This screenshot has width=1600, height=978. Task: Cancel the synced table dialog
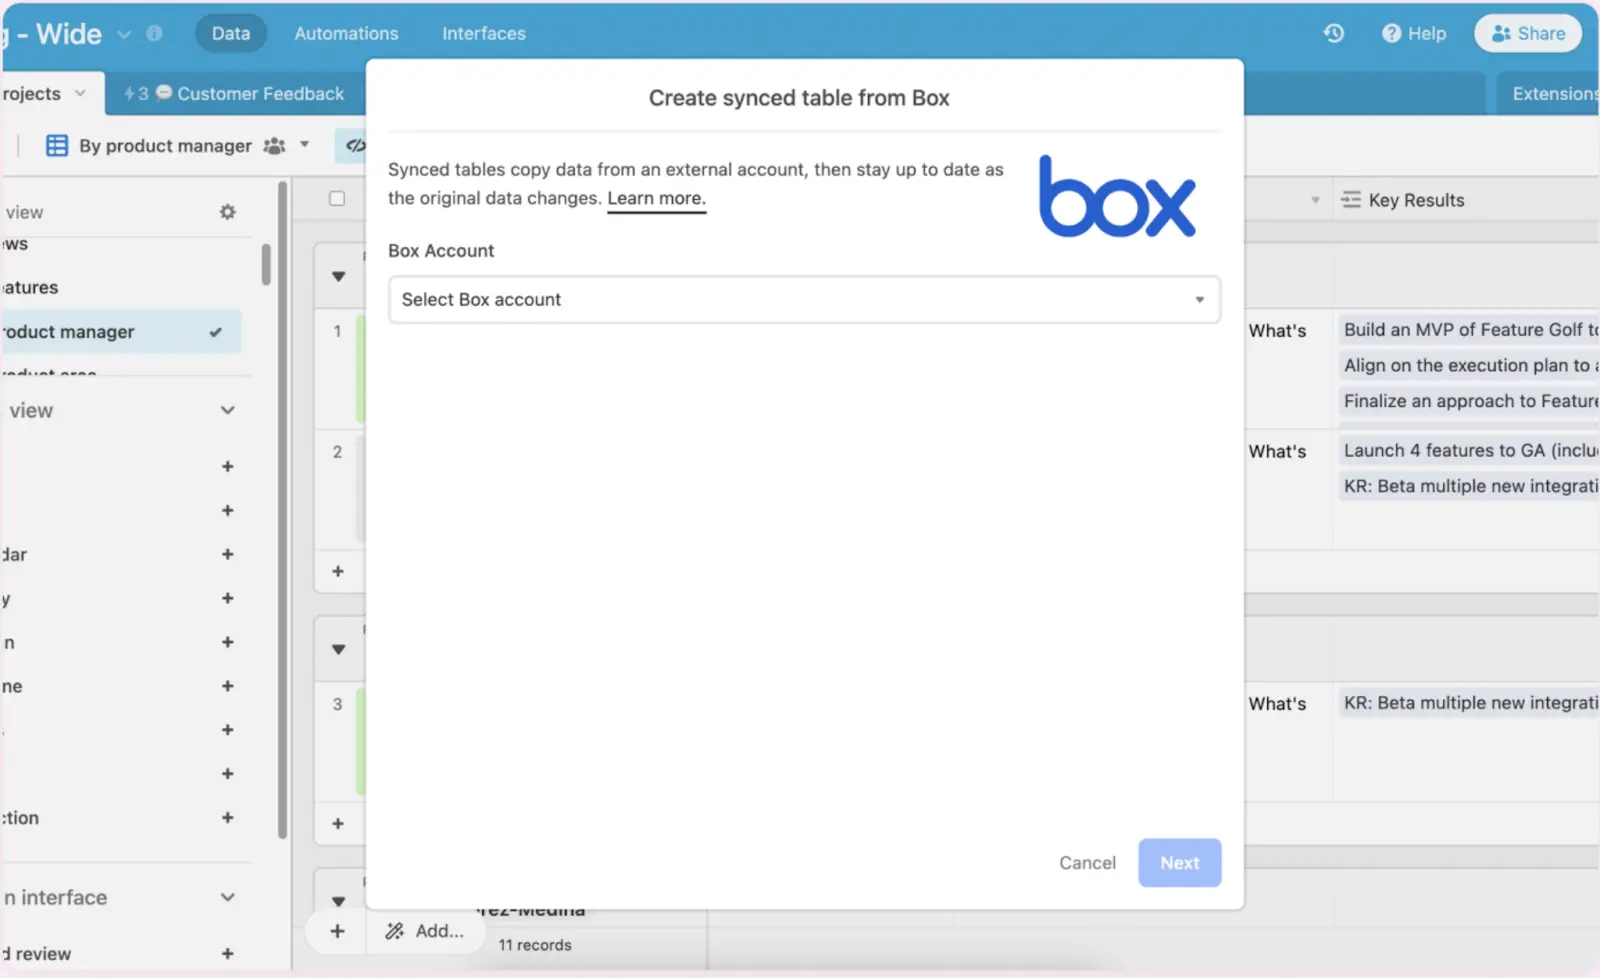pos(1087,863)
